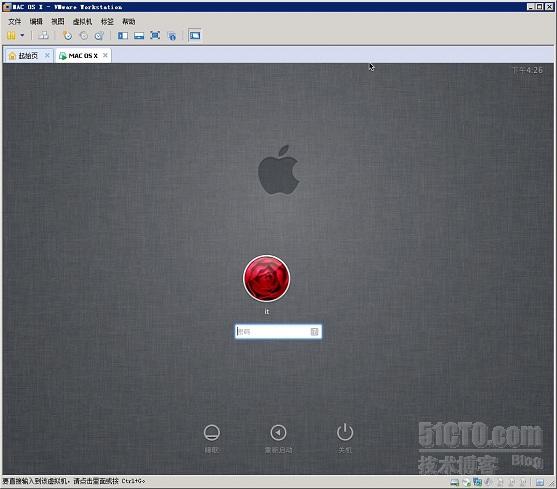Viewport: 557px width, 489px height.
Task: Click the yellow suspend/power toolbar icon
Action: pos(11,36)
